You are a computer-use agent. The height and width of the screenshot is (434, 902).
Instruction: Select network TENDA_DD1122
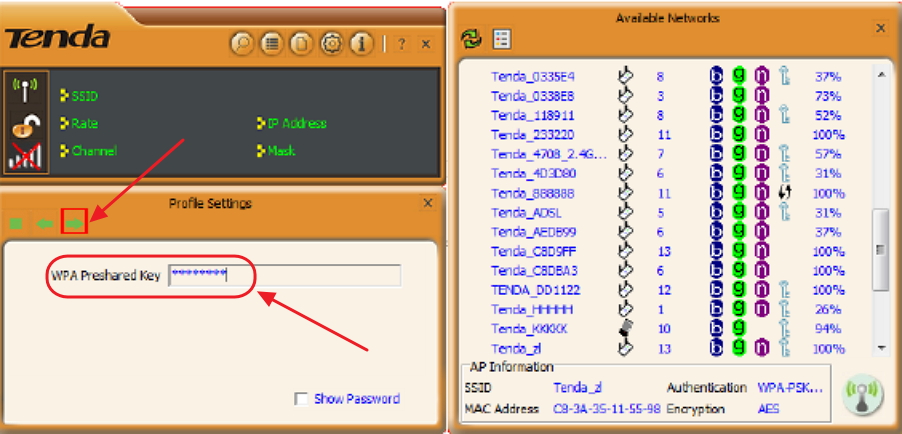(x=536, y=290)
